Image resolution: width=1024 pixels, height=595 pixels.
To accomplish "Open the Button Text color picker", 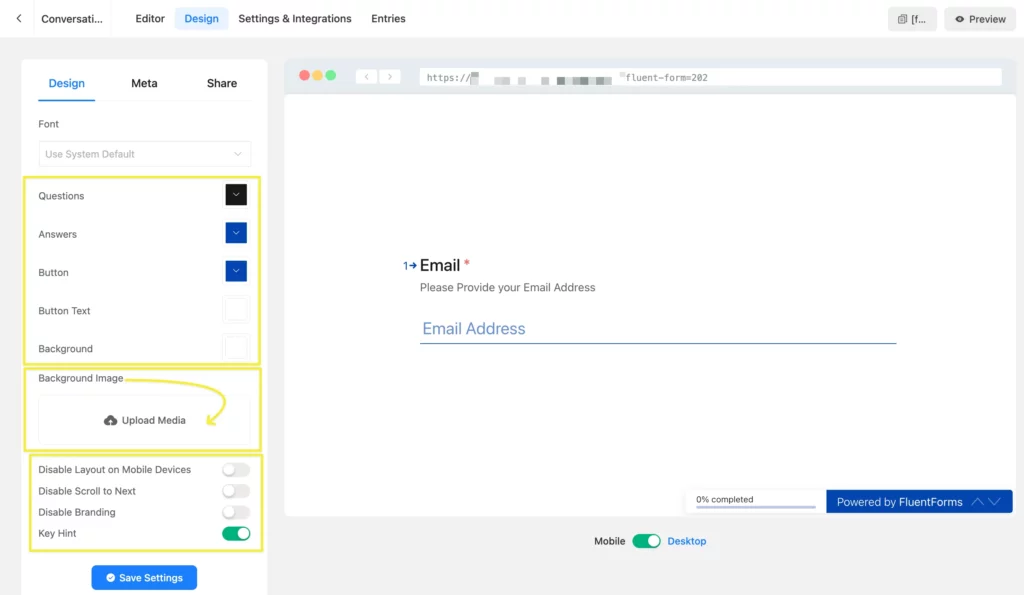I will [236, 310].
